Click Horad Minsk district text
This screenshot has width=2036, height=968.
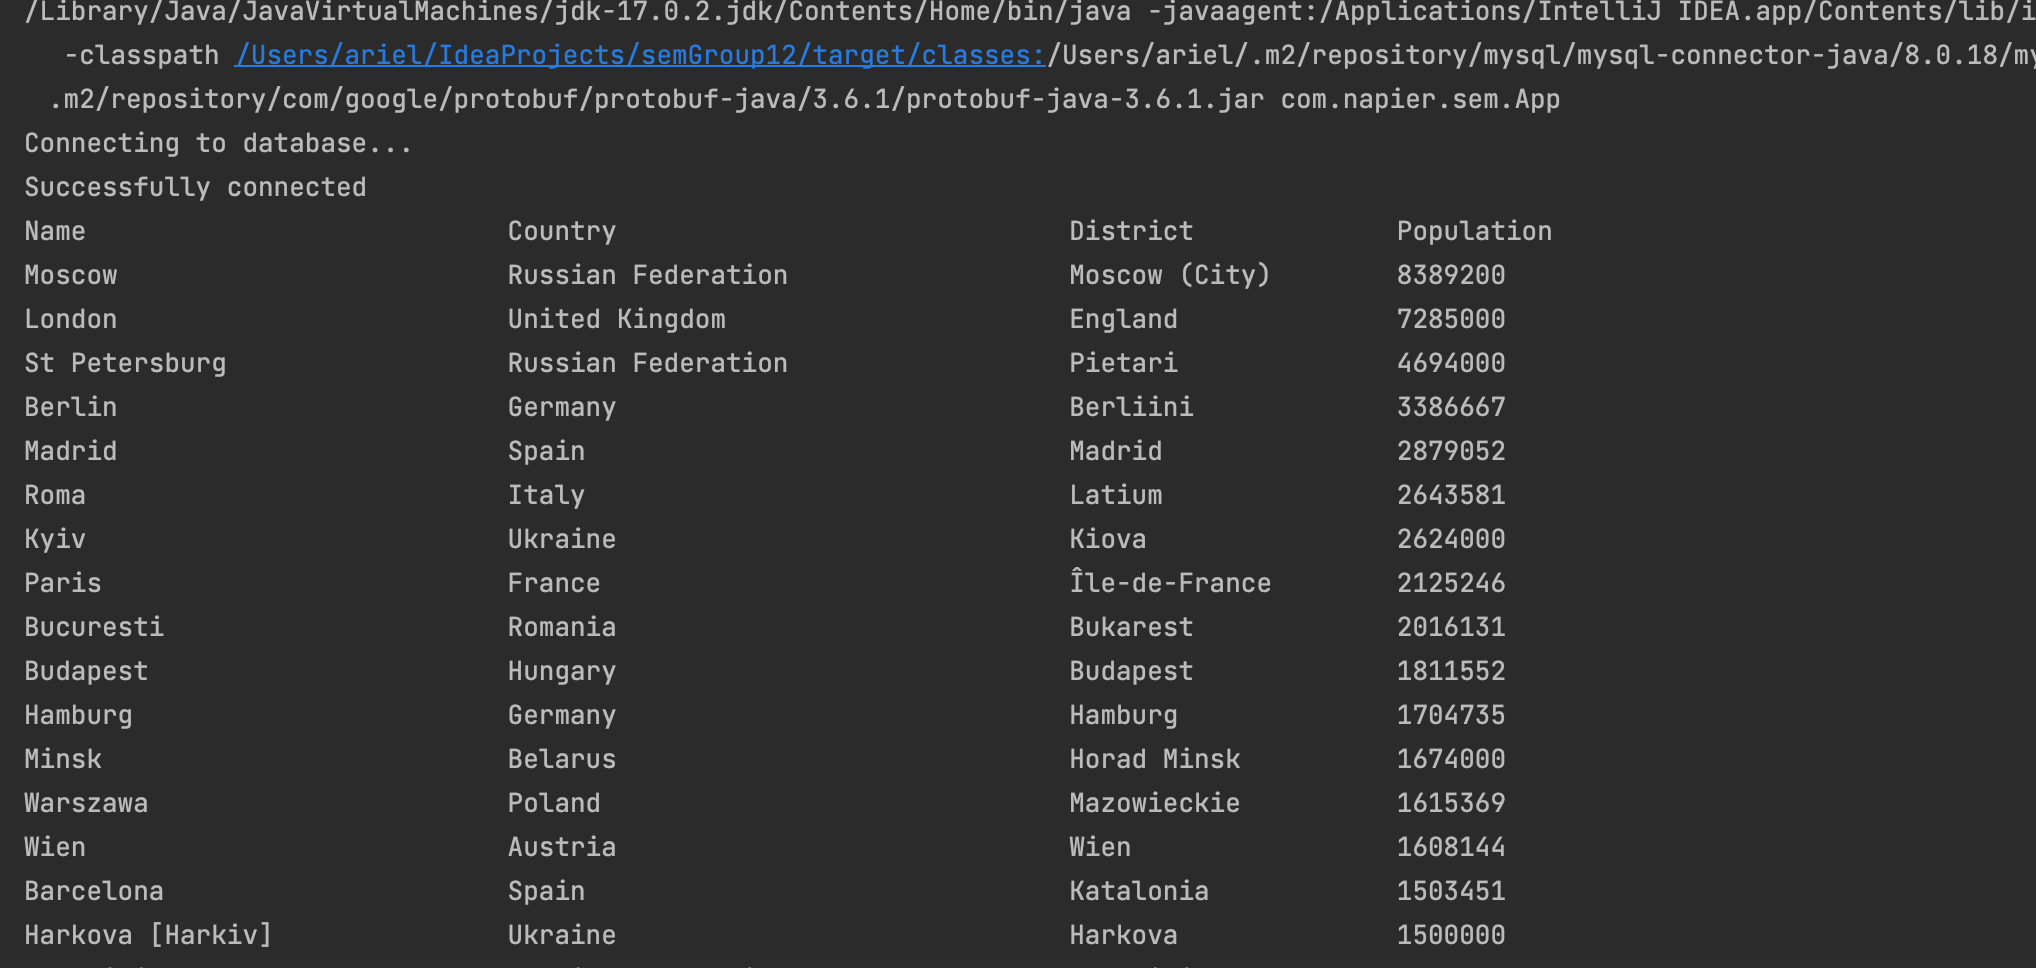(1154, 759)
